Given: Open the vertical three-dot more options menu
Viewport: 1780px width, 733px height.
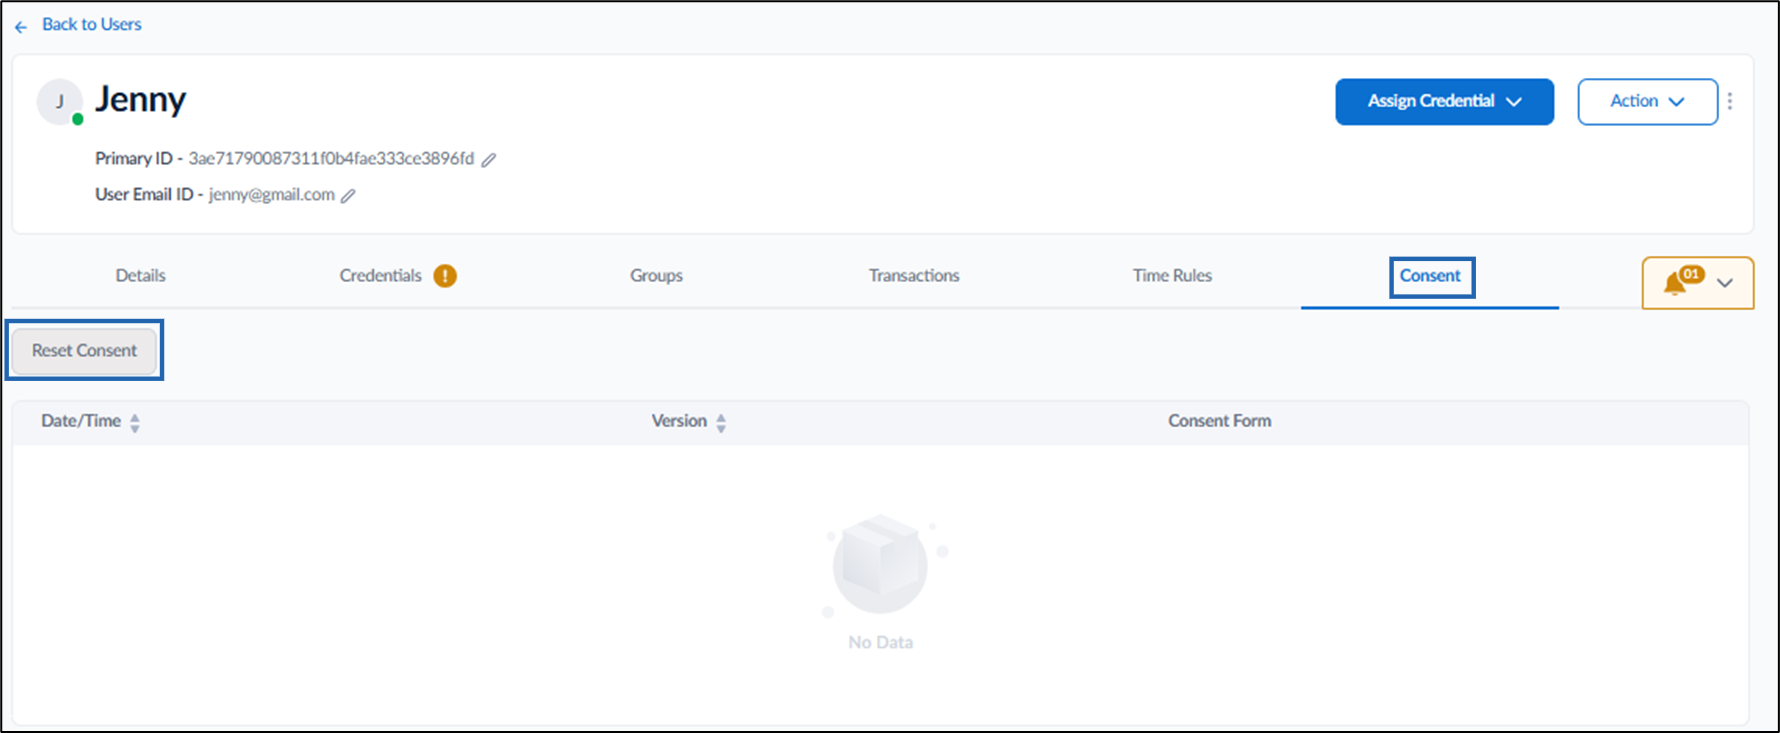Looking at the screenshot, I should [x=1730, y=101].
